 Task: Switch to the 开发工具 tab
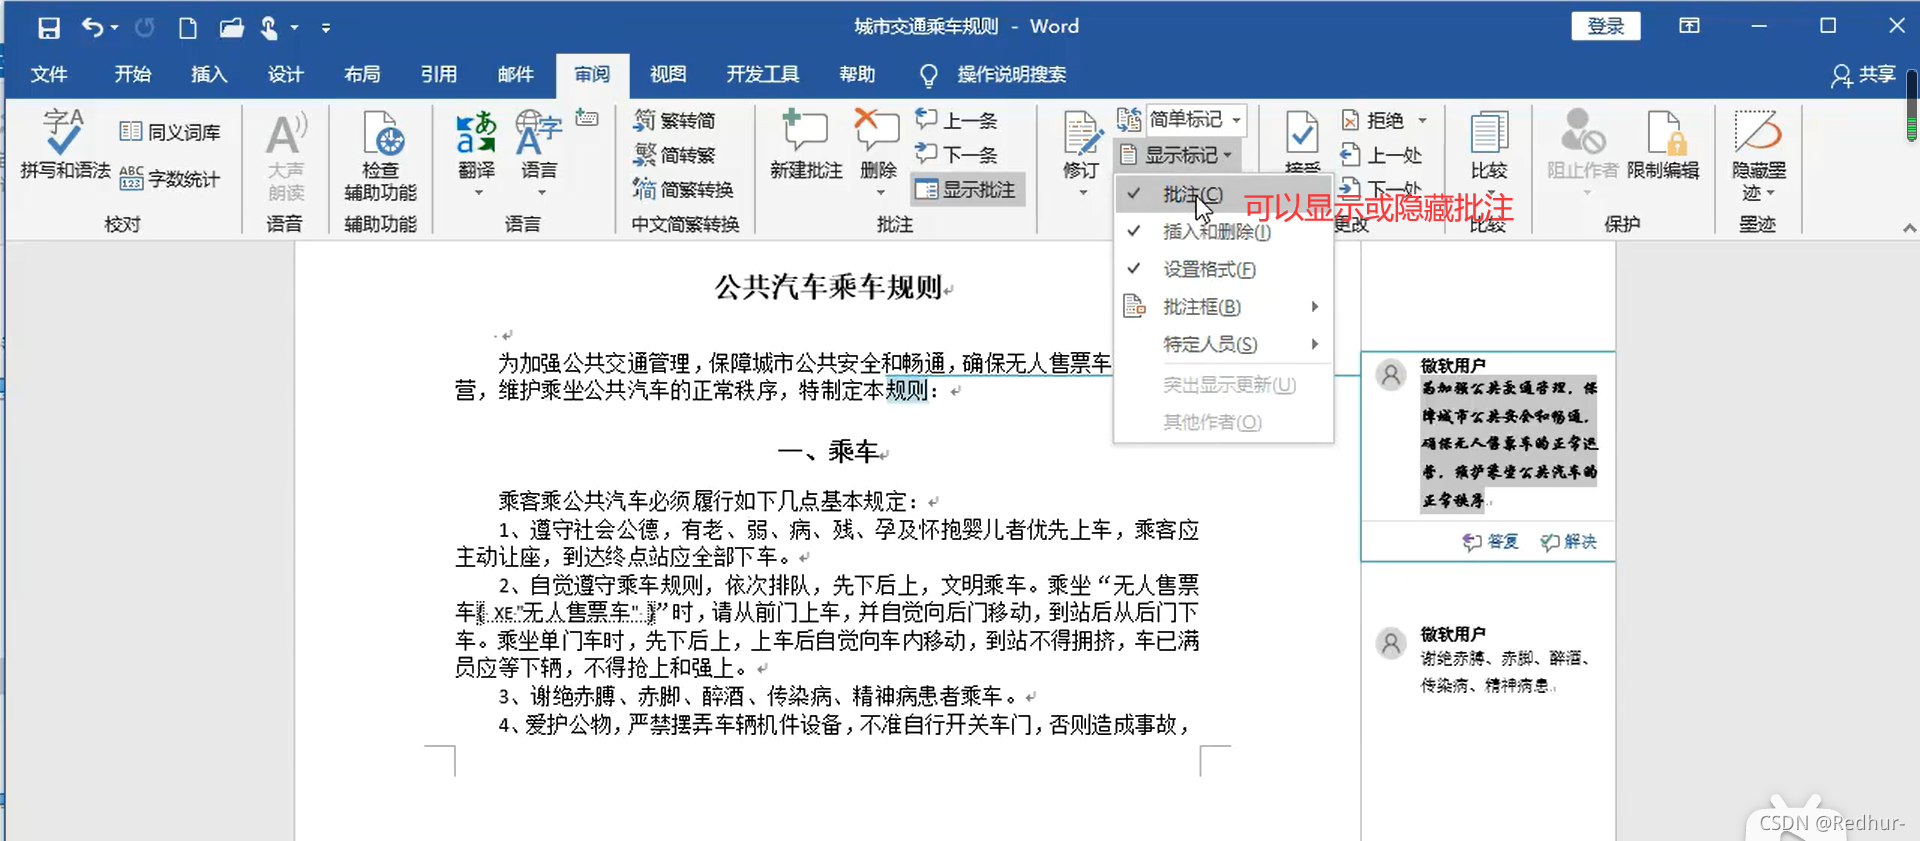click(x=763, y=74)
